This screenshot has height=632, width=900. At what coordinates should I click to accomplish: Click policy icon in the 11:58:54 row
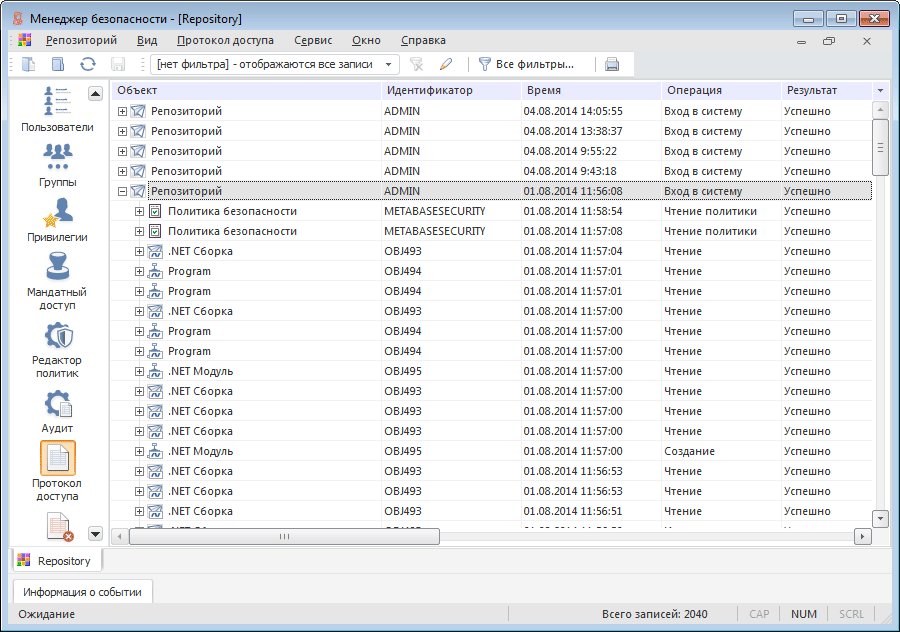click(155, 211)
